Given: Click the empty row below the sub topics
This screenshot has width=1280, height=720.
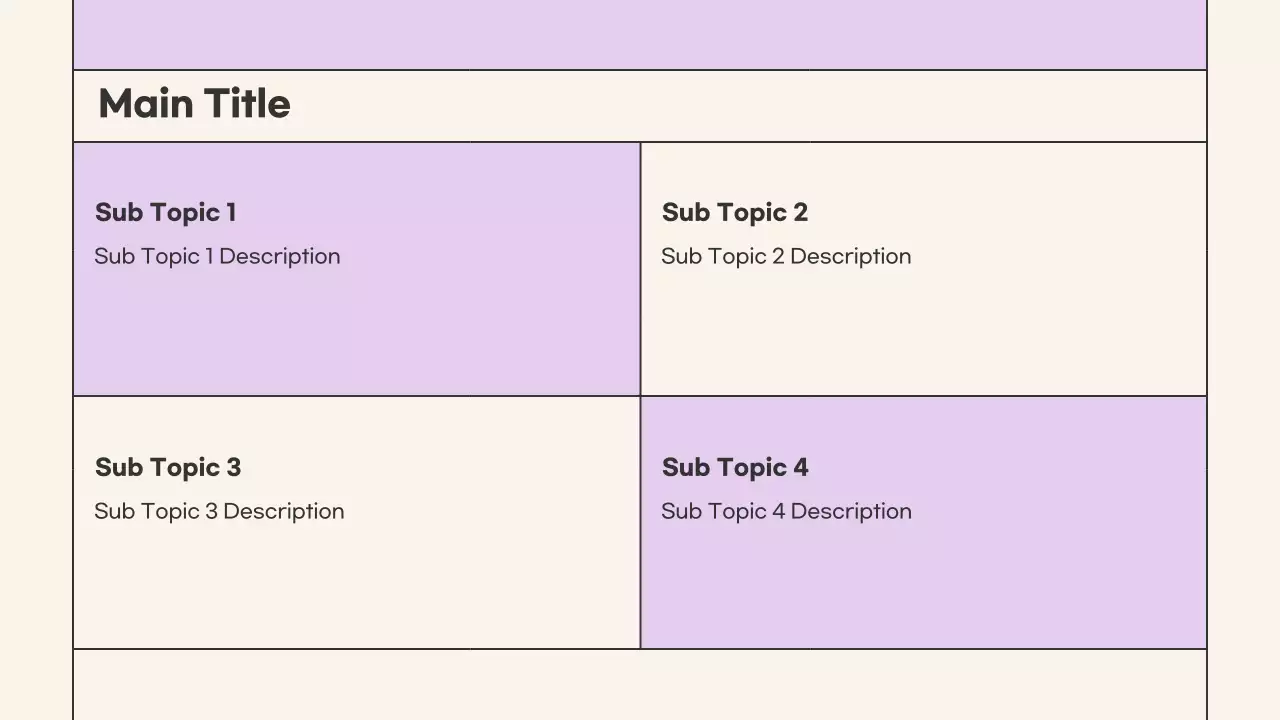Looking at the screenshot, I should (x=640, y=685).
